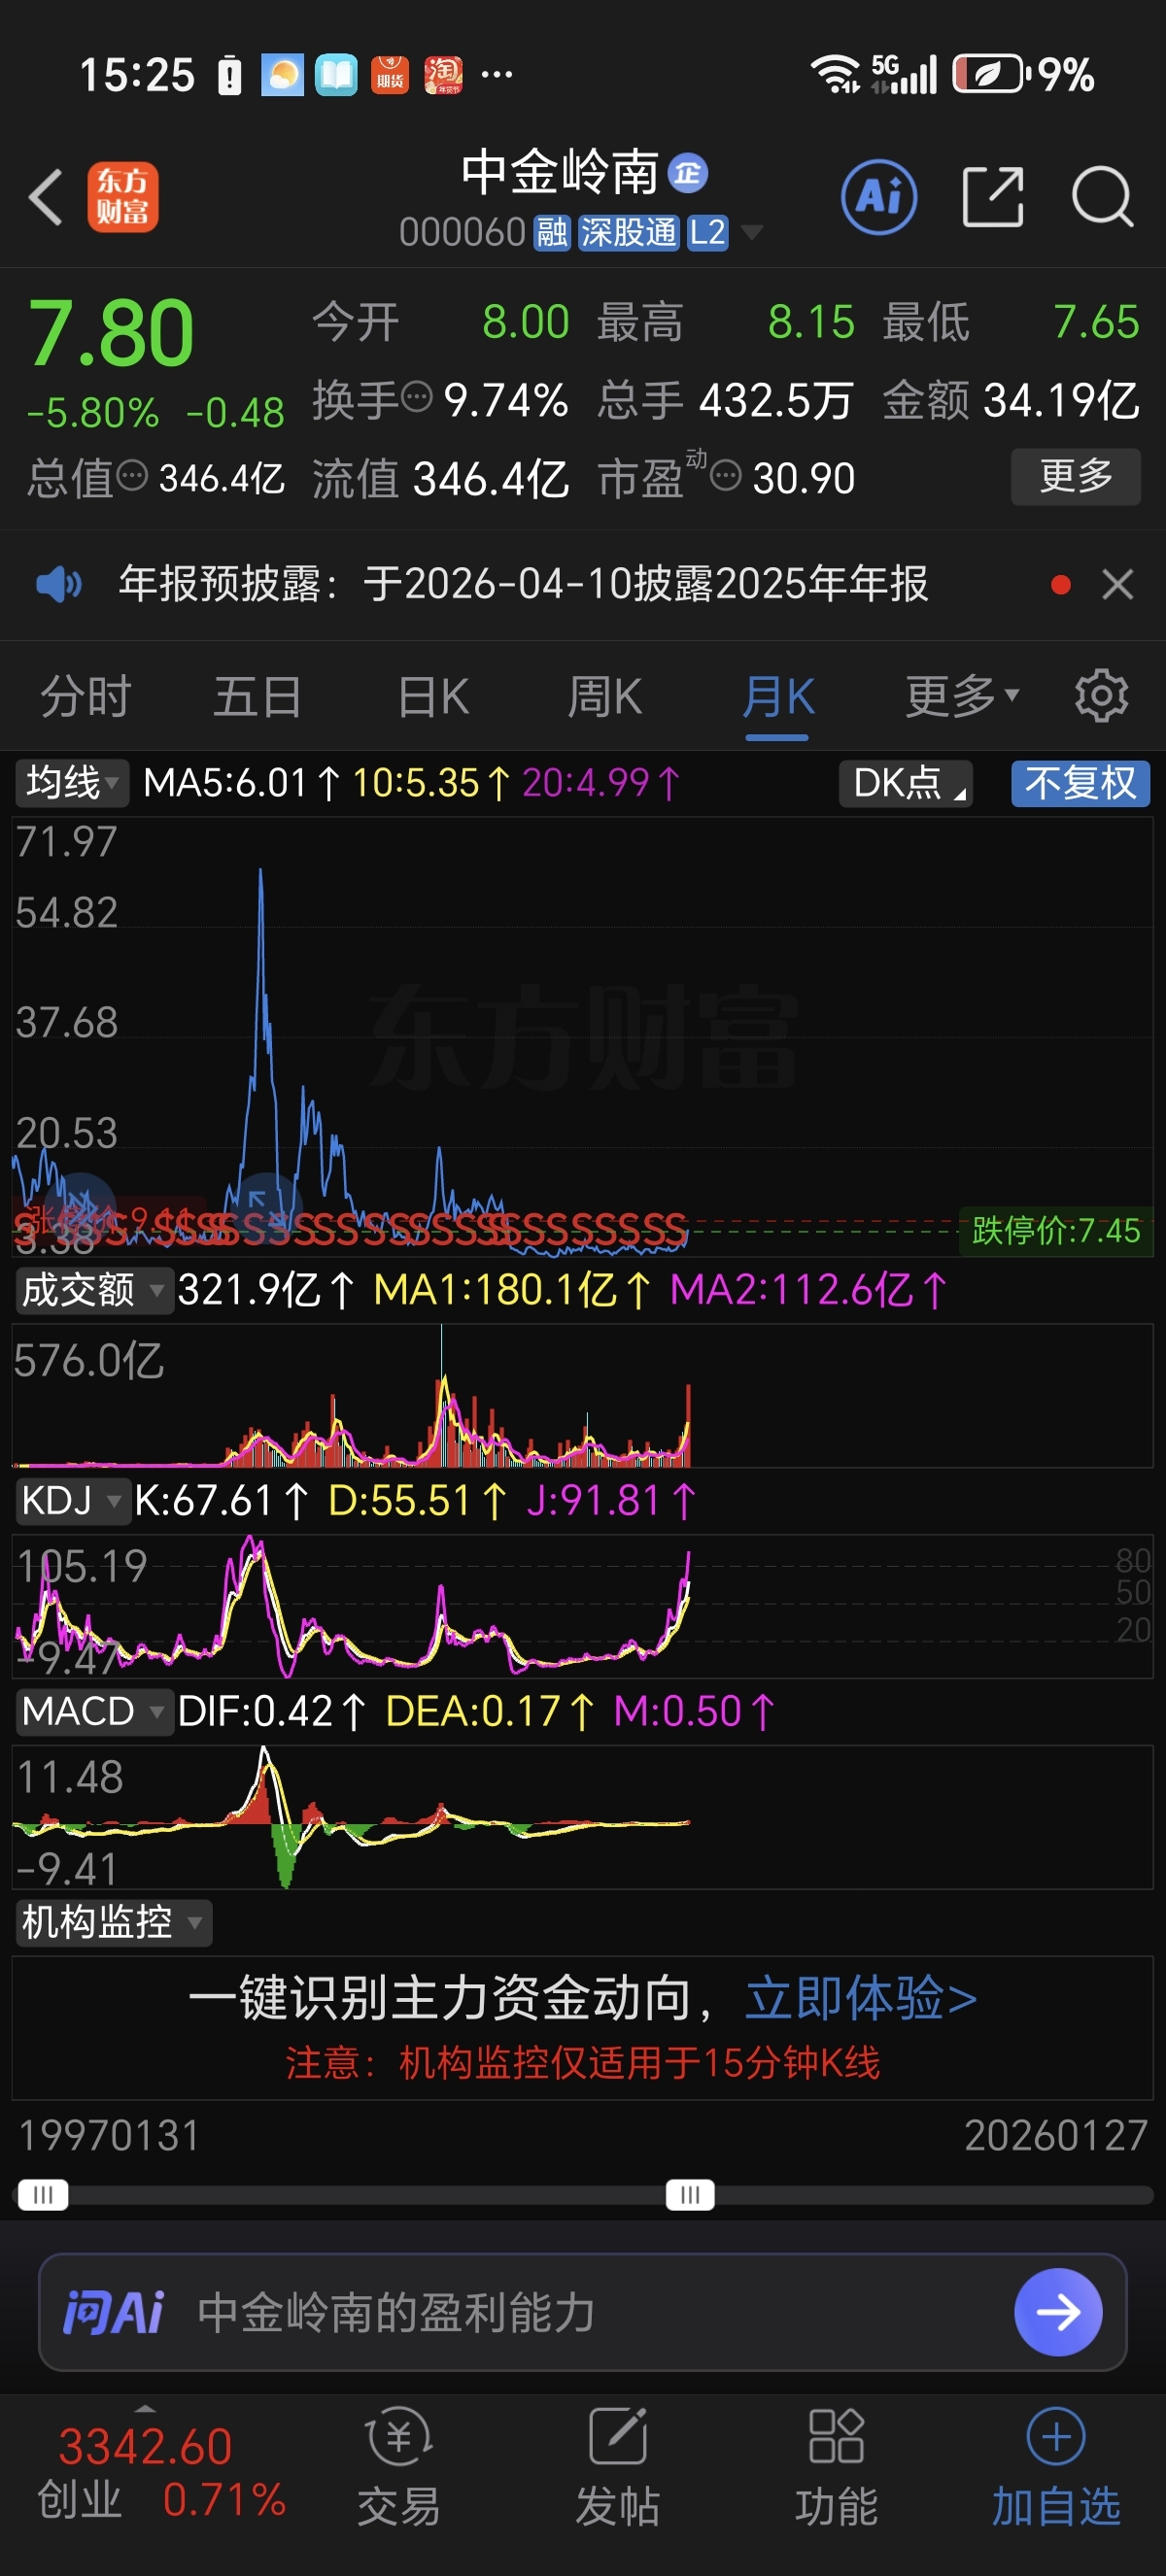Toggle the 不复权 adjustment button
Screen dimensions: 1166x2576
pyautogui.click(x=1080, y=783)
